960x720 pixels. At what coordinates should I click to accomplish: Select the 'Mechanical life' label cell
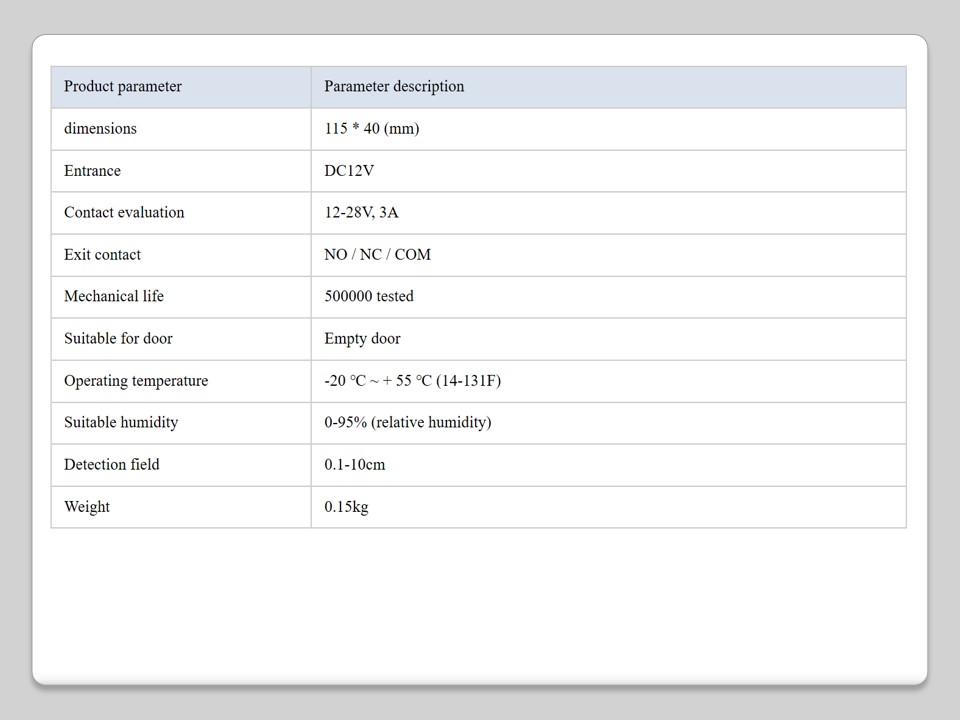point(114,297)
